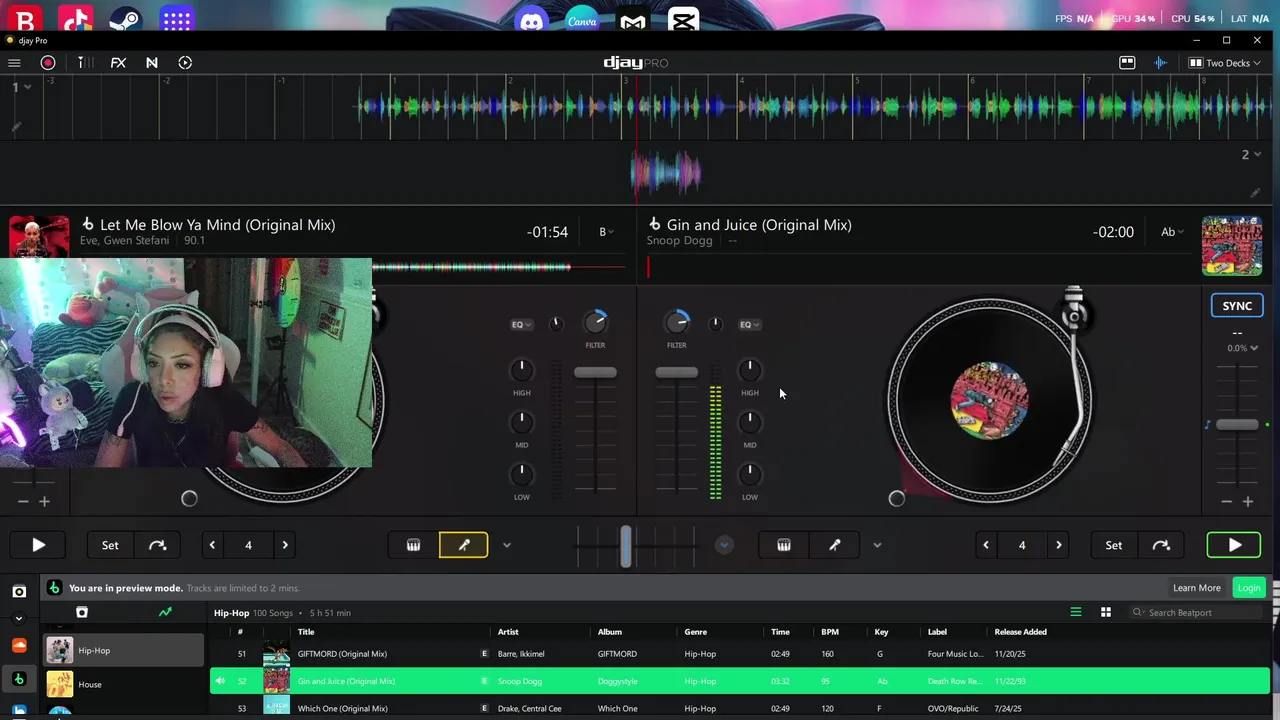Click the right channel volume fader

click(x=677, y=372)
